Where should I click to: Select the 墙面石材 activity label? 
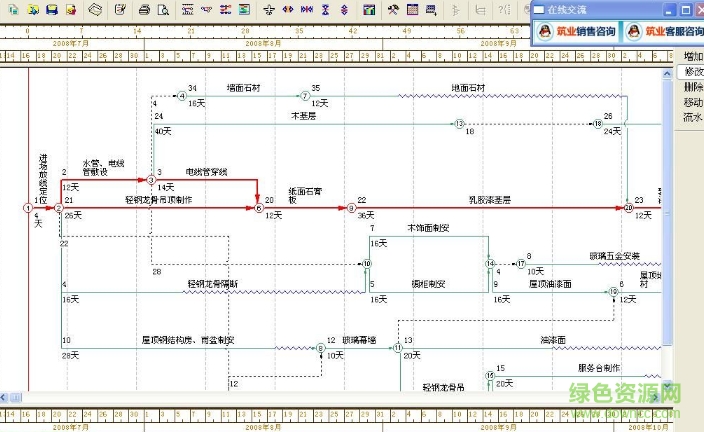point(243,88)
